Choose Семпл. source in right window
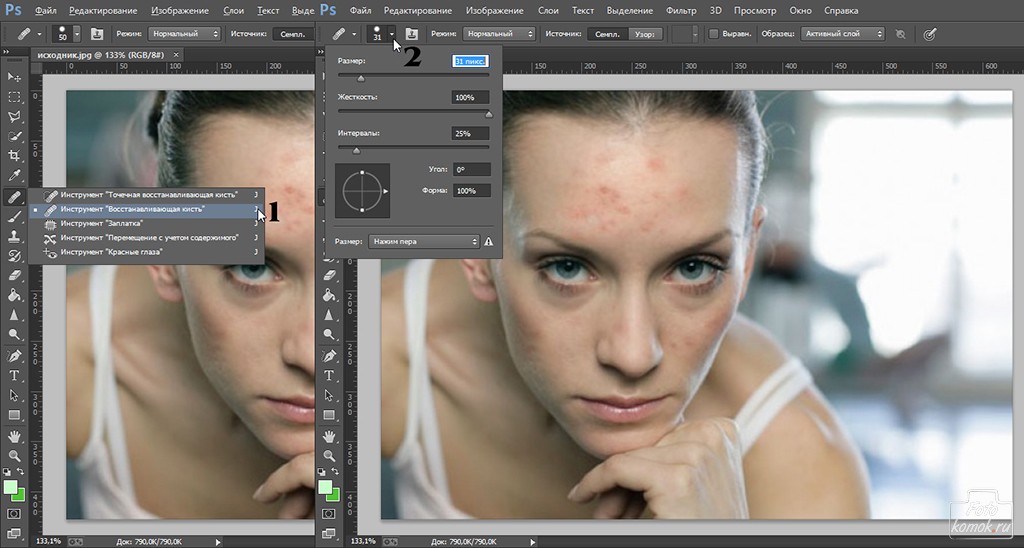 click(607, 34)
